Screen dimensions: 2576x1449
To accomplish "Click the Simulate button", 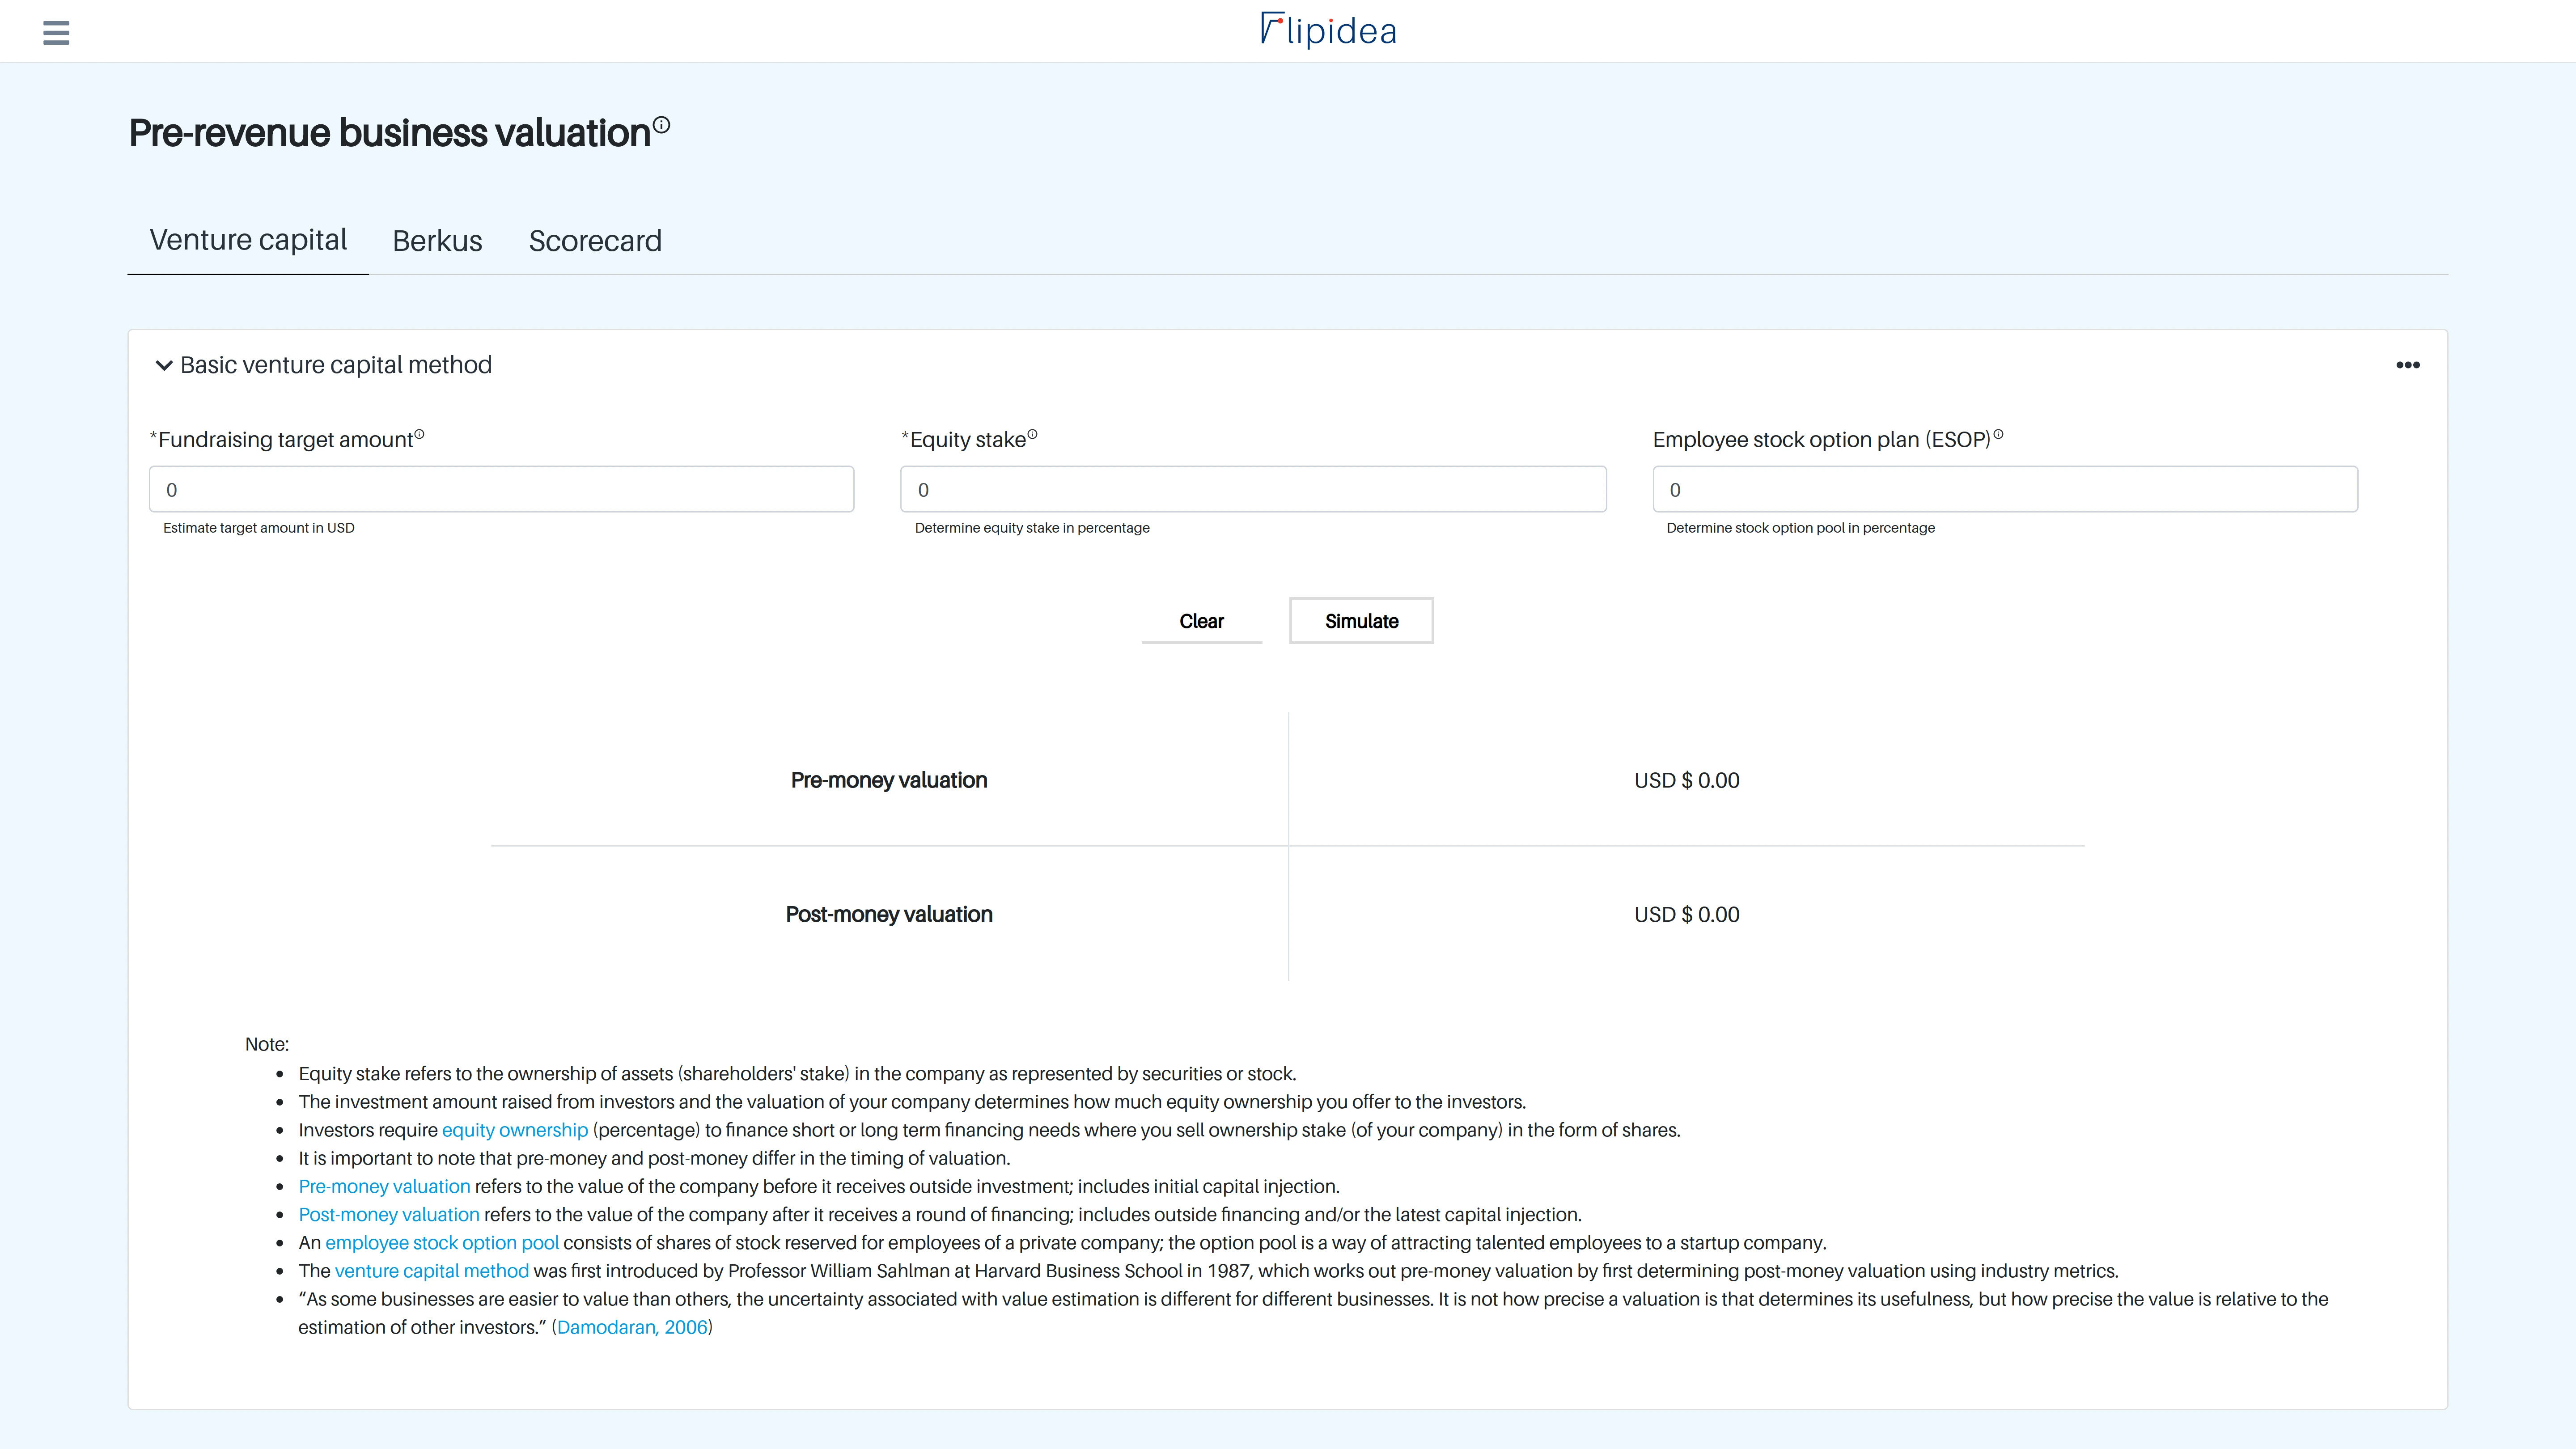I will coord(1360,621).
